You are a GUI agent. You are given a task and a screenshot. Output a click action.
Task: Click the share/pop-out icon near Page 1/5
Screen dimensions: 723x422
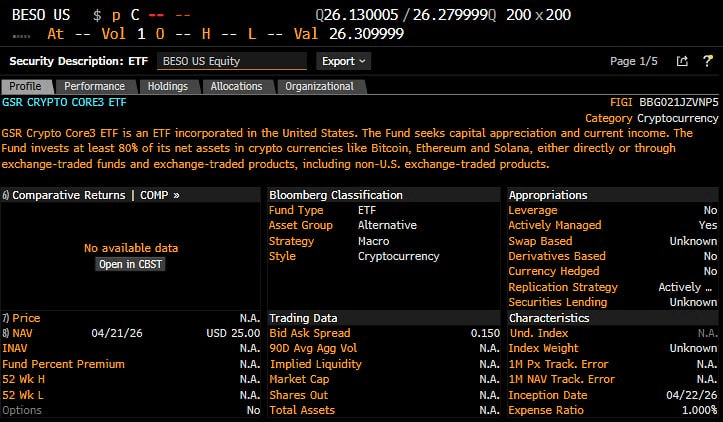tap(682, 61)
